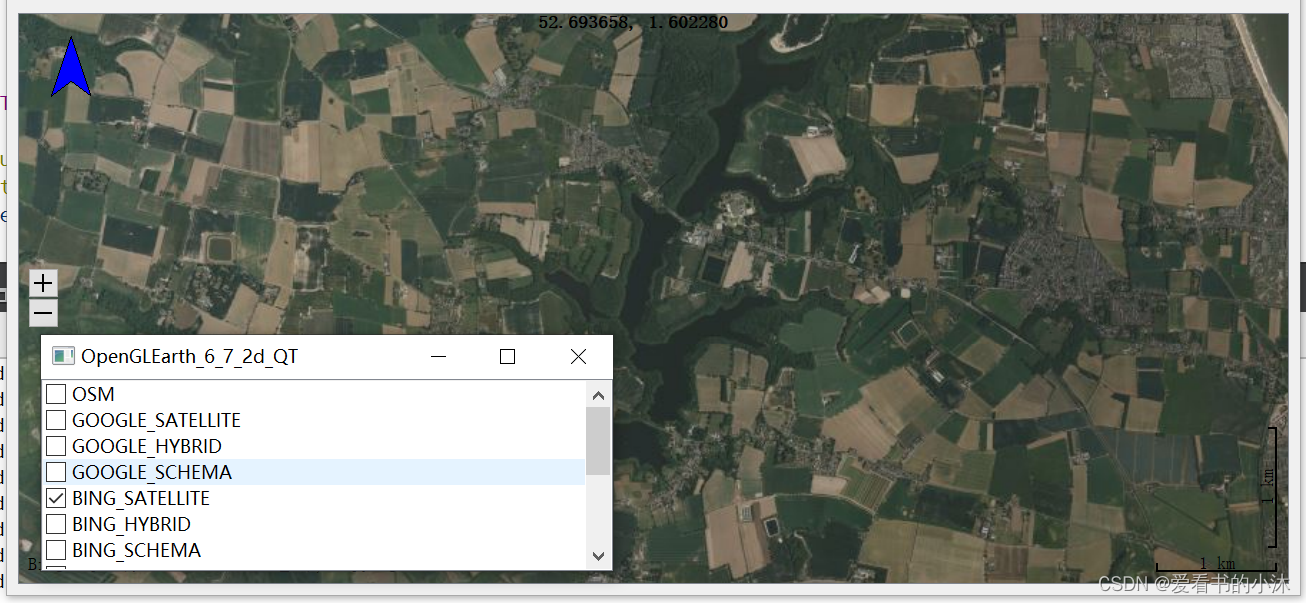Check the BING_SCHEMA checkbox
Screen dimensions: 1306x603
[x=55, y=549]
